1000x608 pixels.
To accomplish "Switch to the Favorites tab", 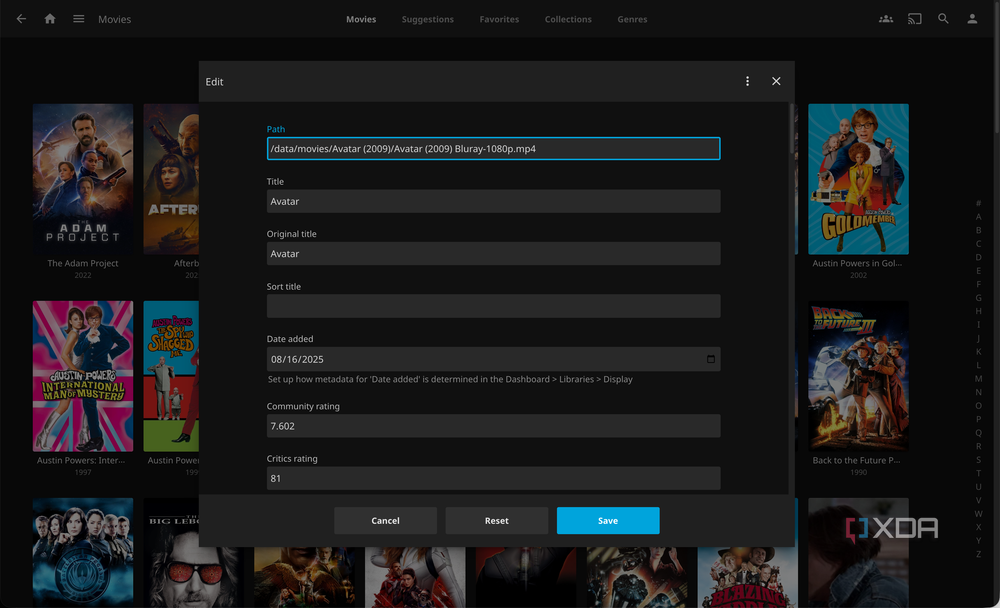I will pos(499,19).
